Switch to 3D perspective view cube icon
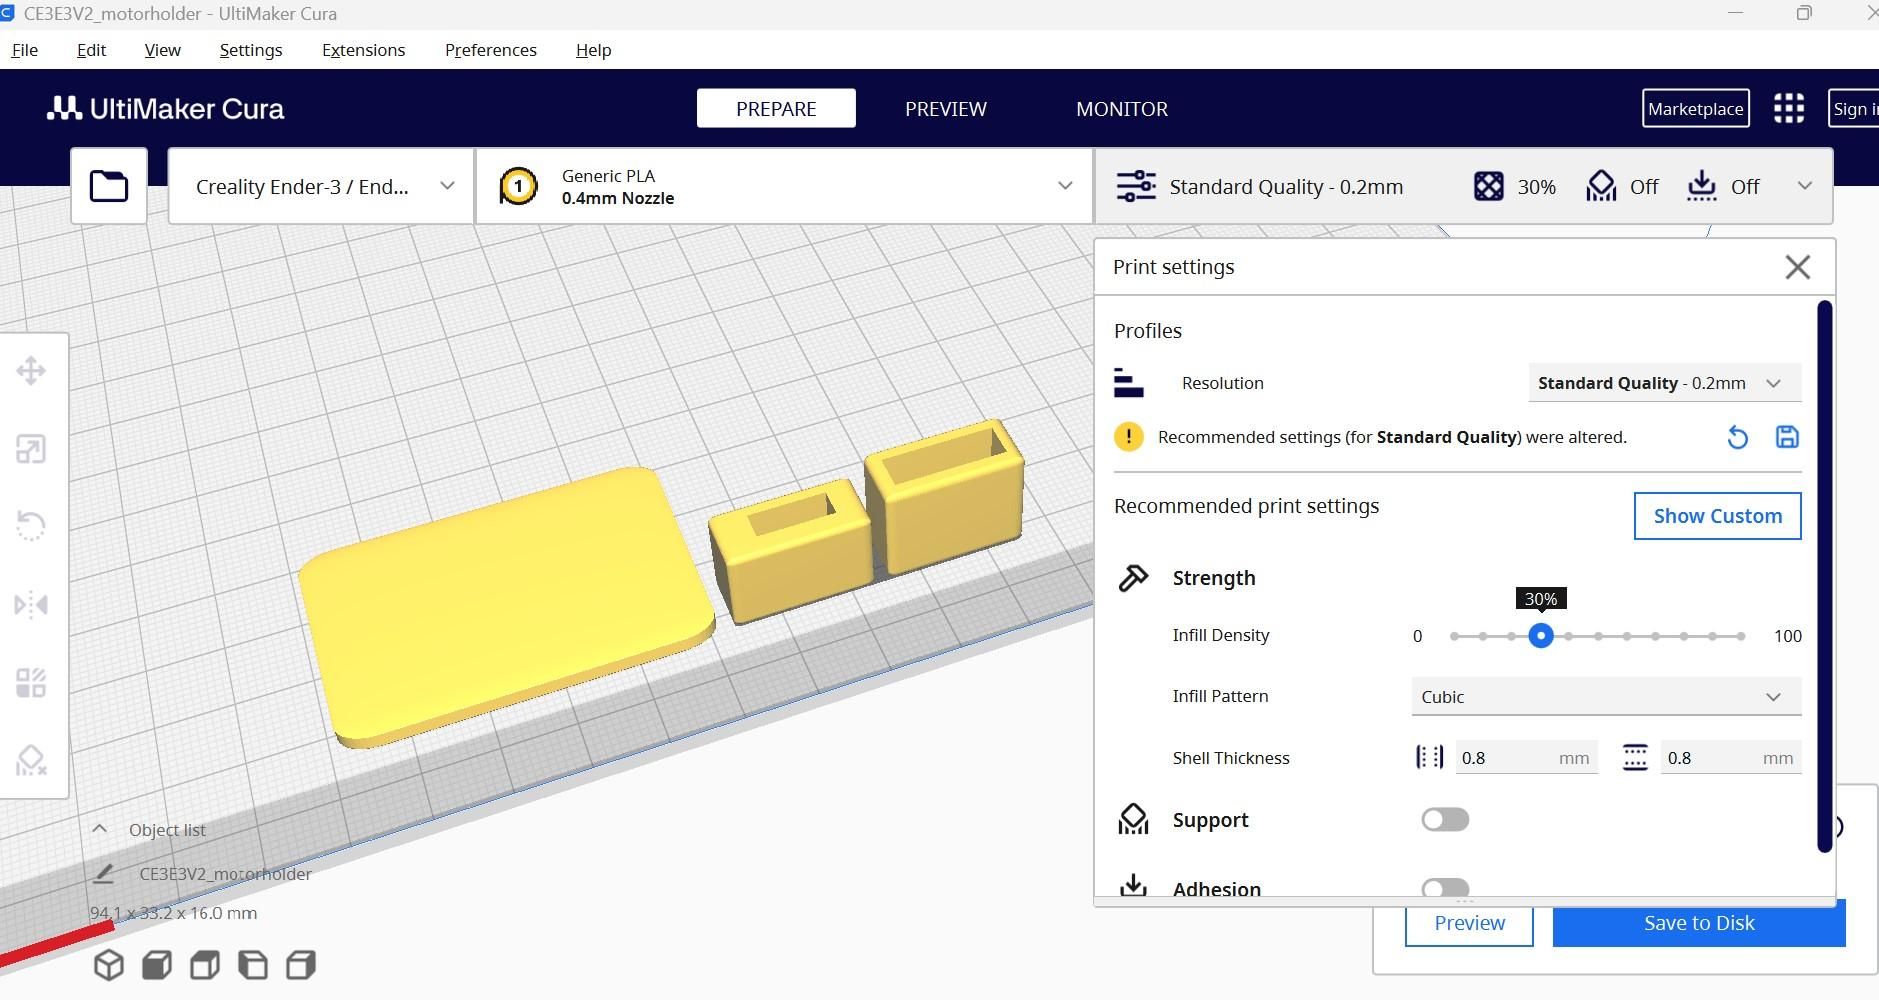The height and width of the screenshot is (1000, 1879). (109, 965)
